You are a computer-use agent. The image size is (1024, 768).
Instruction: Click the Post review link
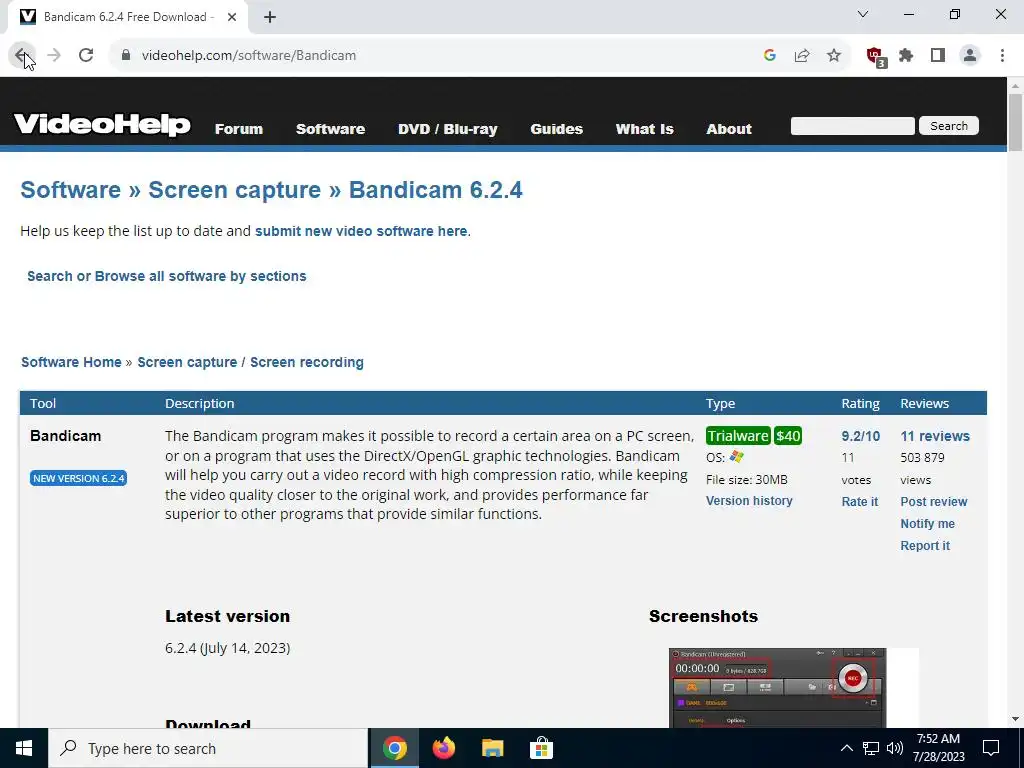click(934, 502)
